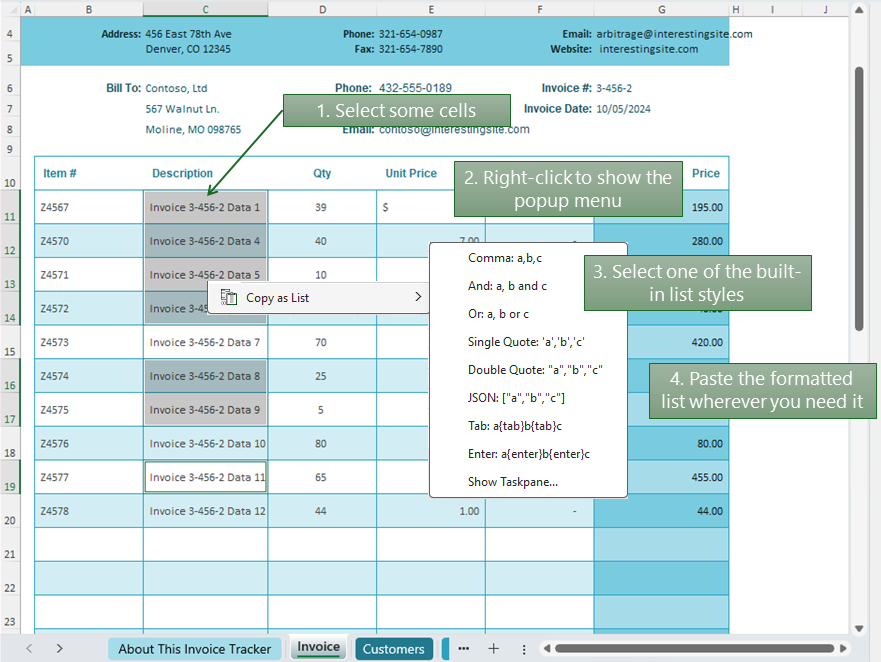Click the previous sheet navigation arrow
The width and height of the screenshot is (881, 662).
(x=28, y=648)
